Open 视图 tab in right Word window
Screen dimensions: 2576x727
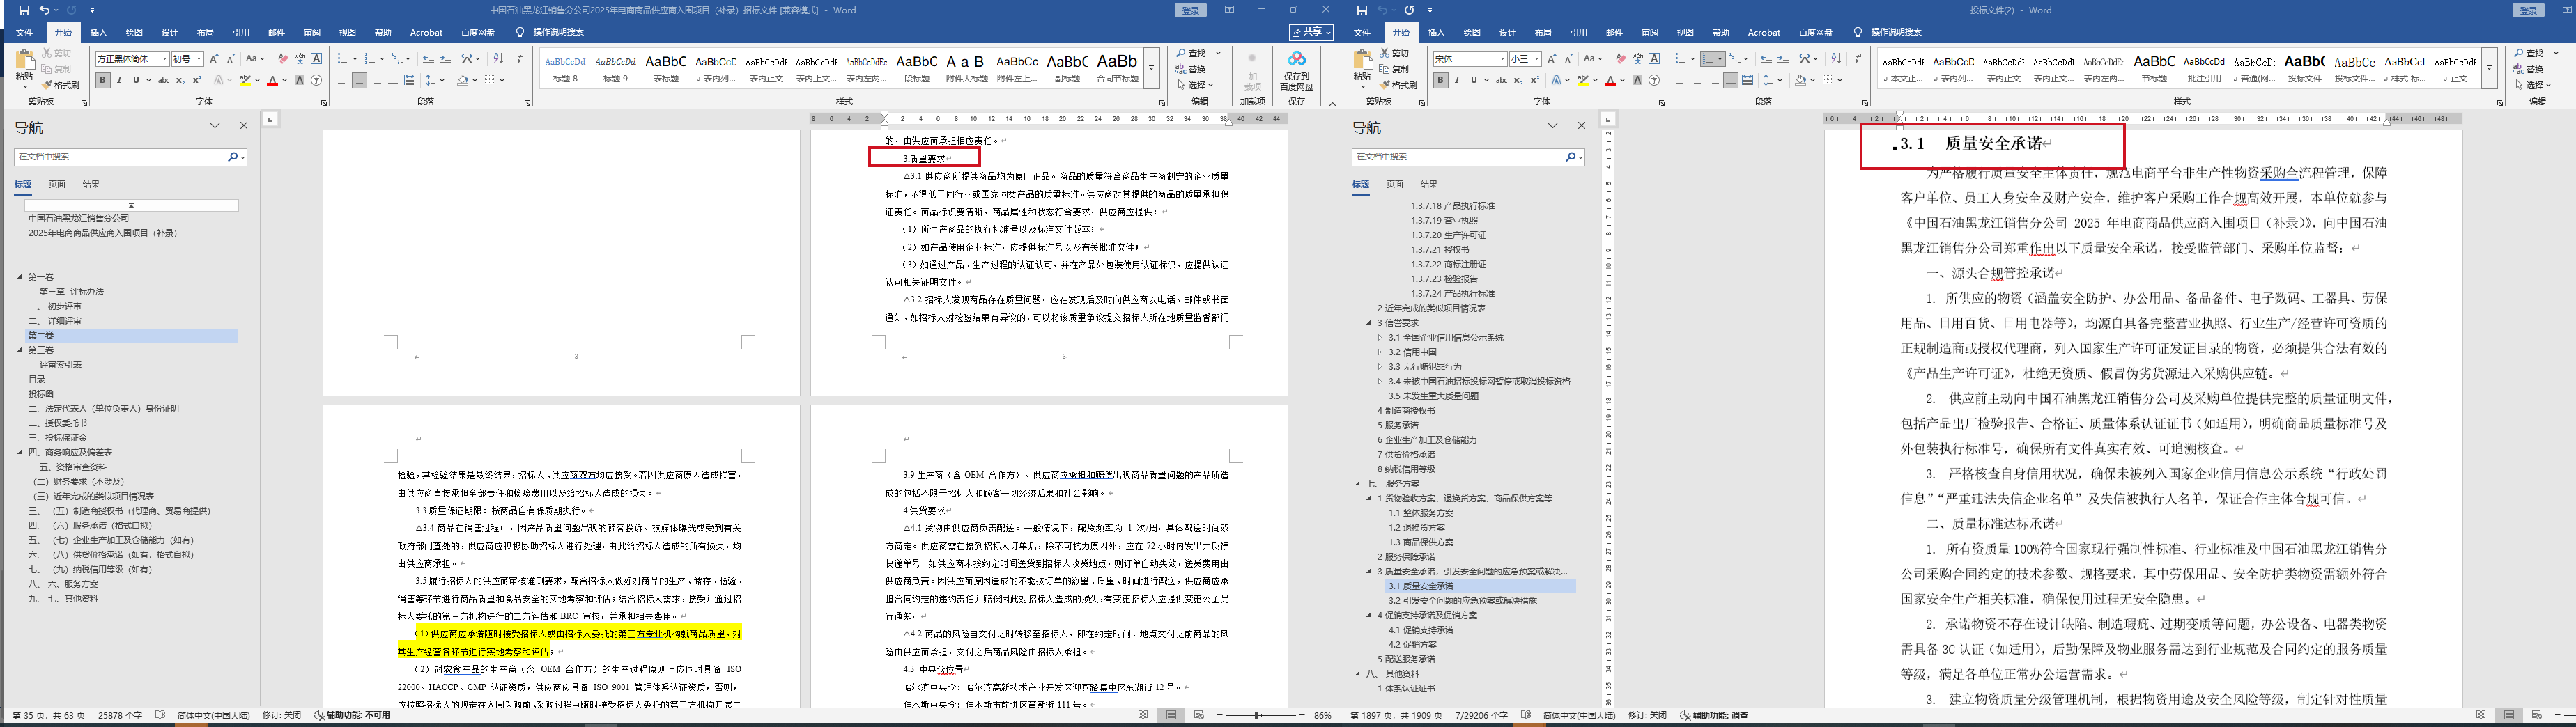(1685, 32)
